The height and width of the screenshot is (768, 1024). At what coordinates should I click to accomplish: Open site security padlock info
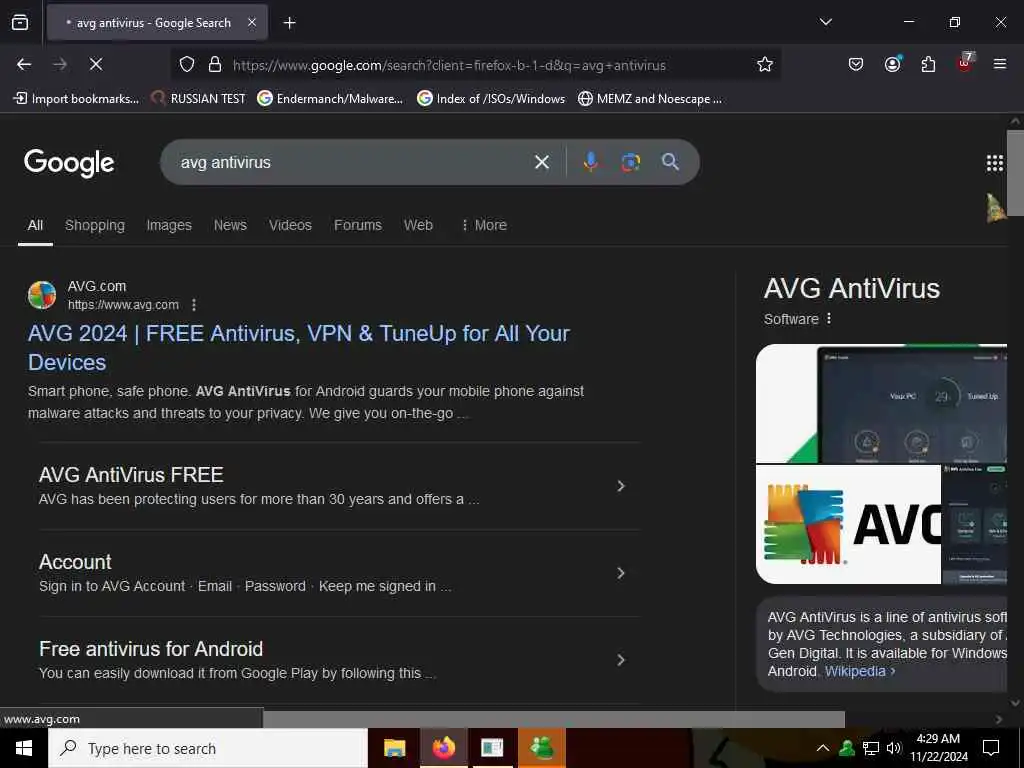(x=215, y=65)
